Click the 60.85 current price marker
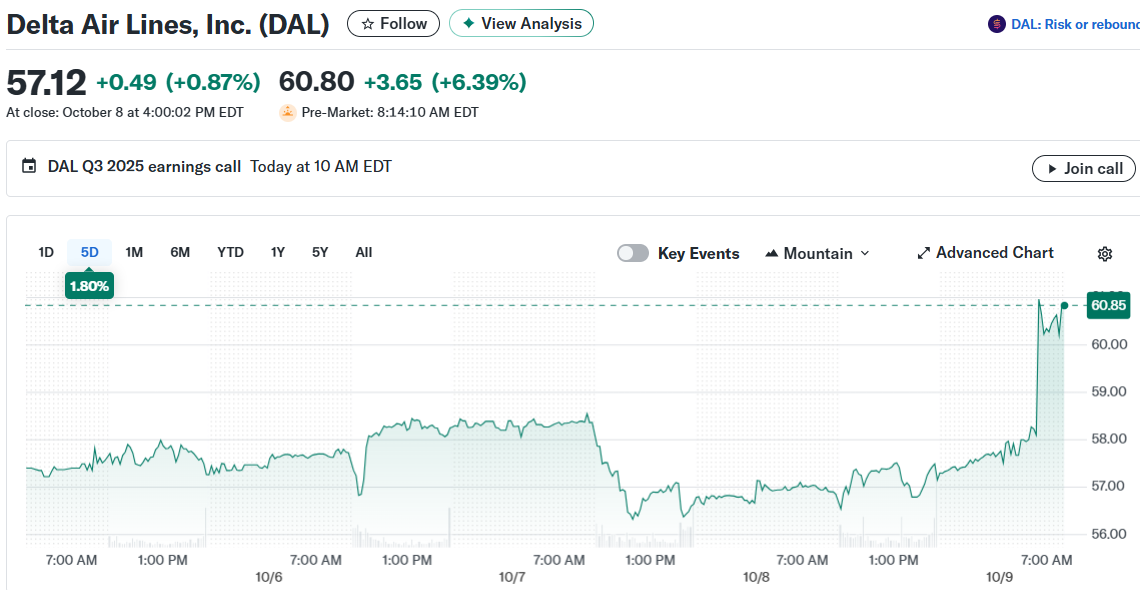Viewport: 1140px width, 590px height. pos(1108,305)
